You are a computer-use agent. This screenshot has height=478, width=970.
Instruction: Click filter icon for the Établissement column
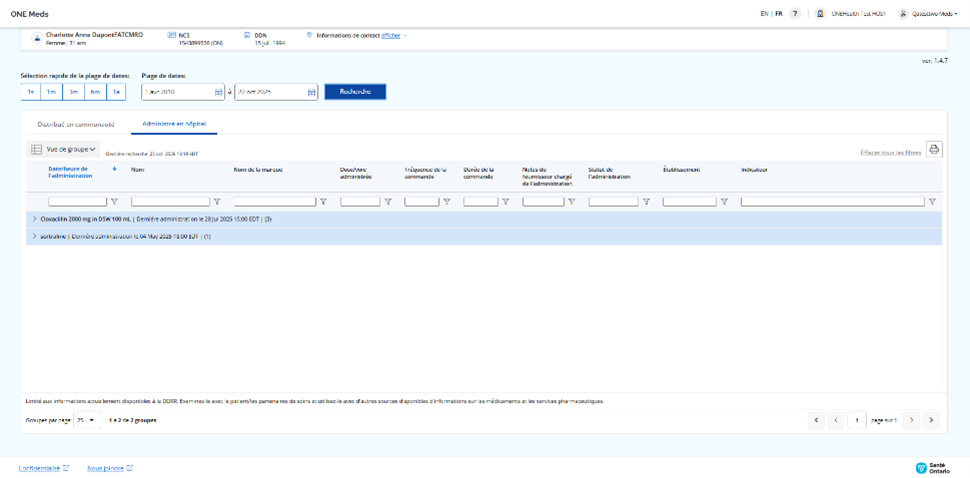point(724,202)
